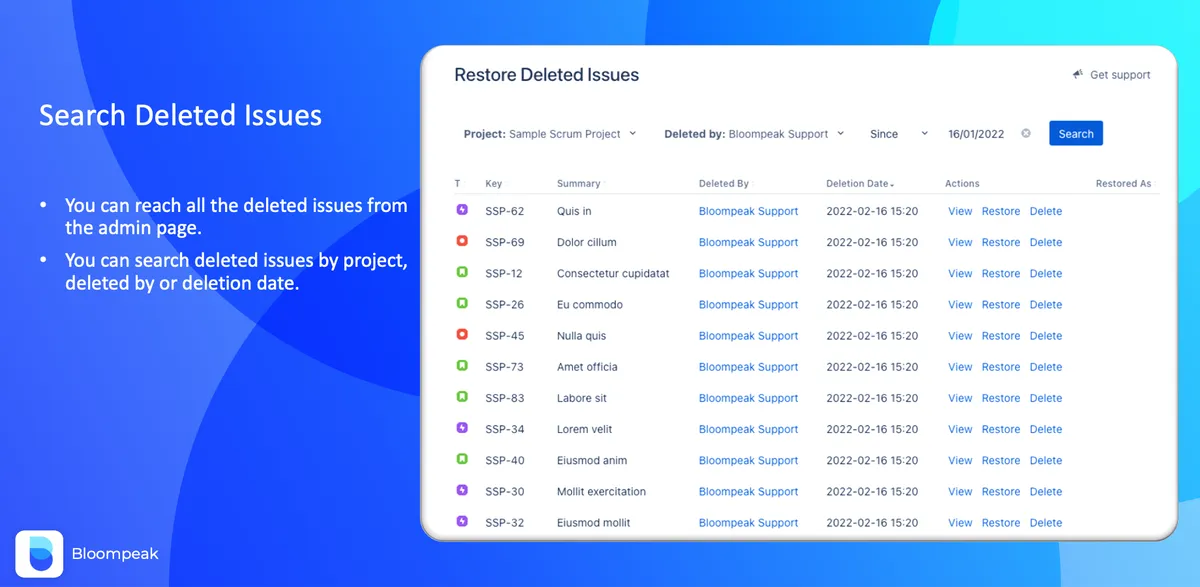Viewport: 1200px width, 587px height.
Task: View deleted issue SSP-73
Action: [x=960, y=367]
